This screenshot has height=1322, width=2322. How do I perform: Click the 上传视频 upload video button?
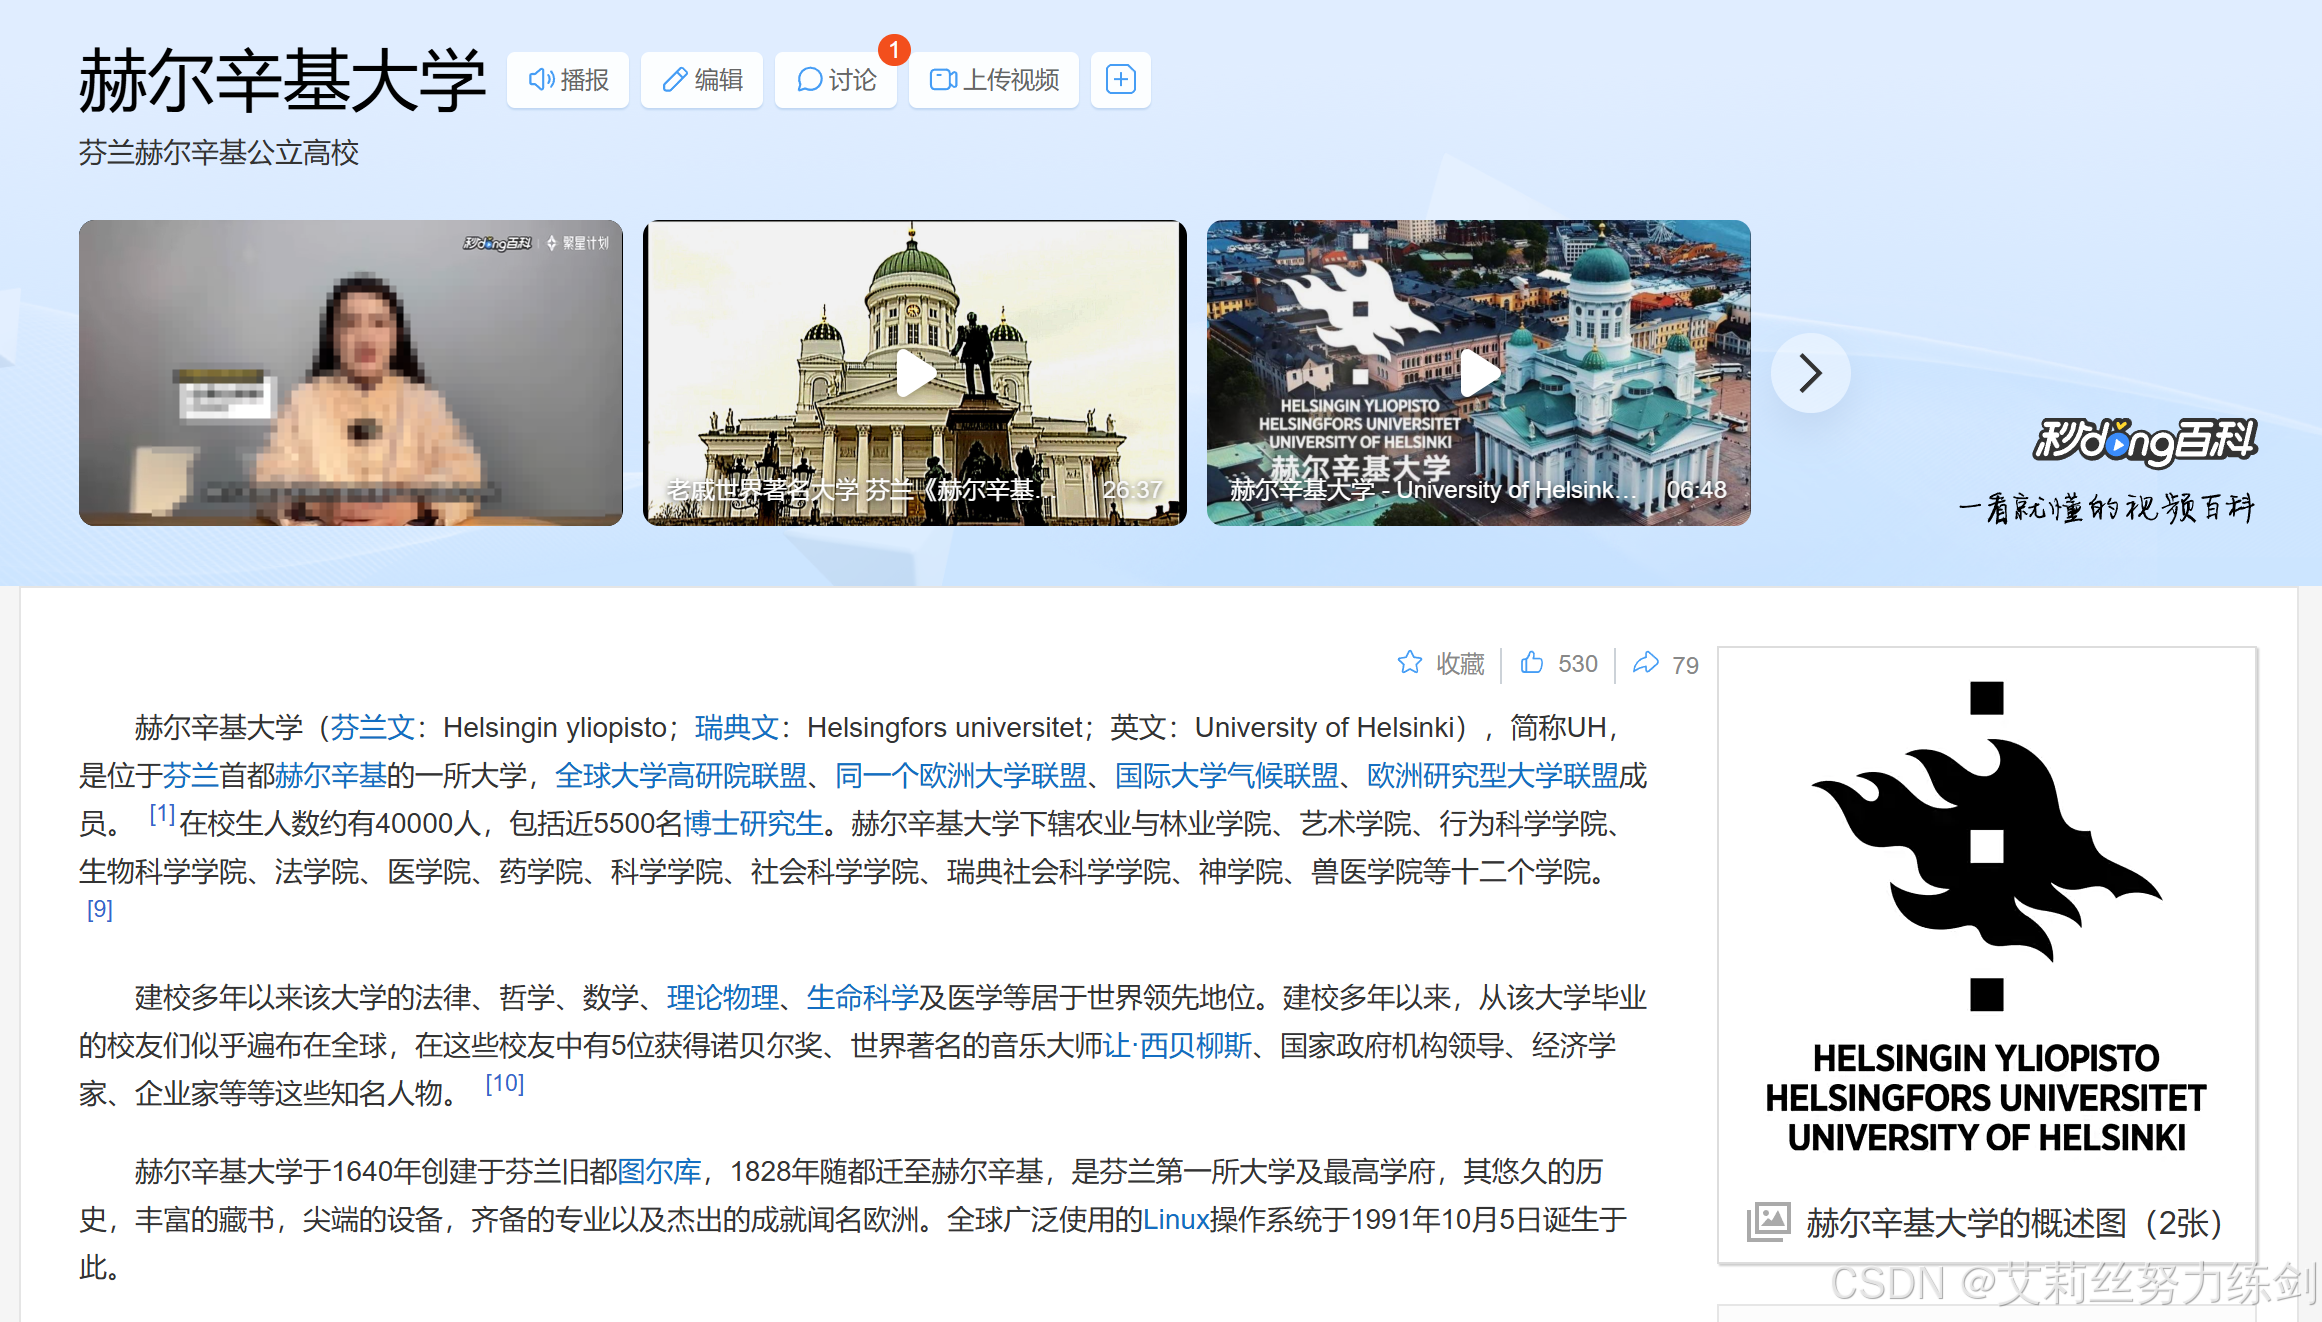pyautogui.click(x=993, y=80)
